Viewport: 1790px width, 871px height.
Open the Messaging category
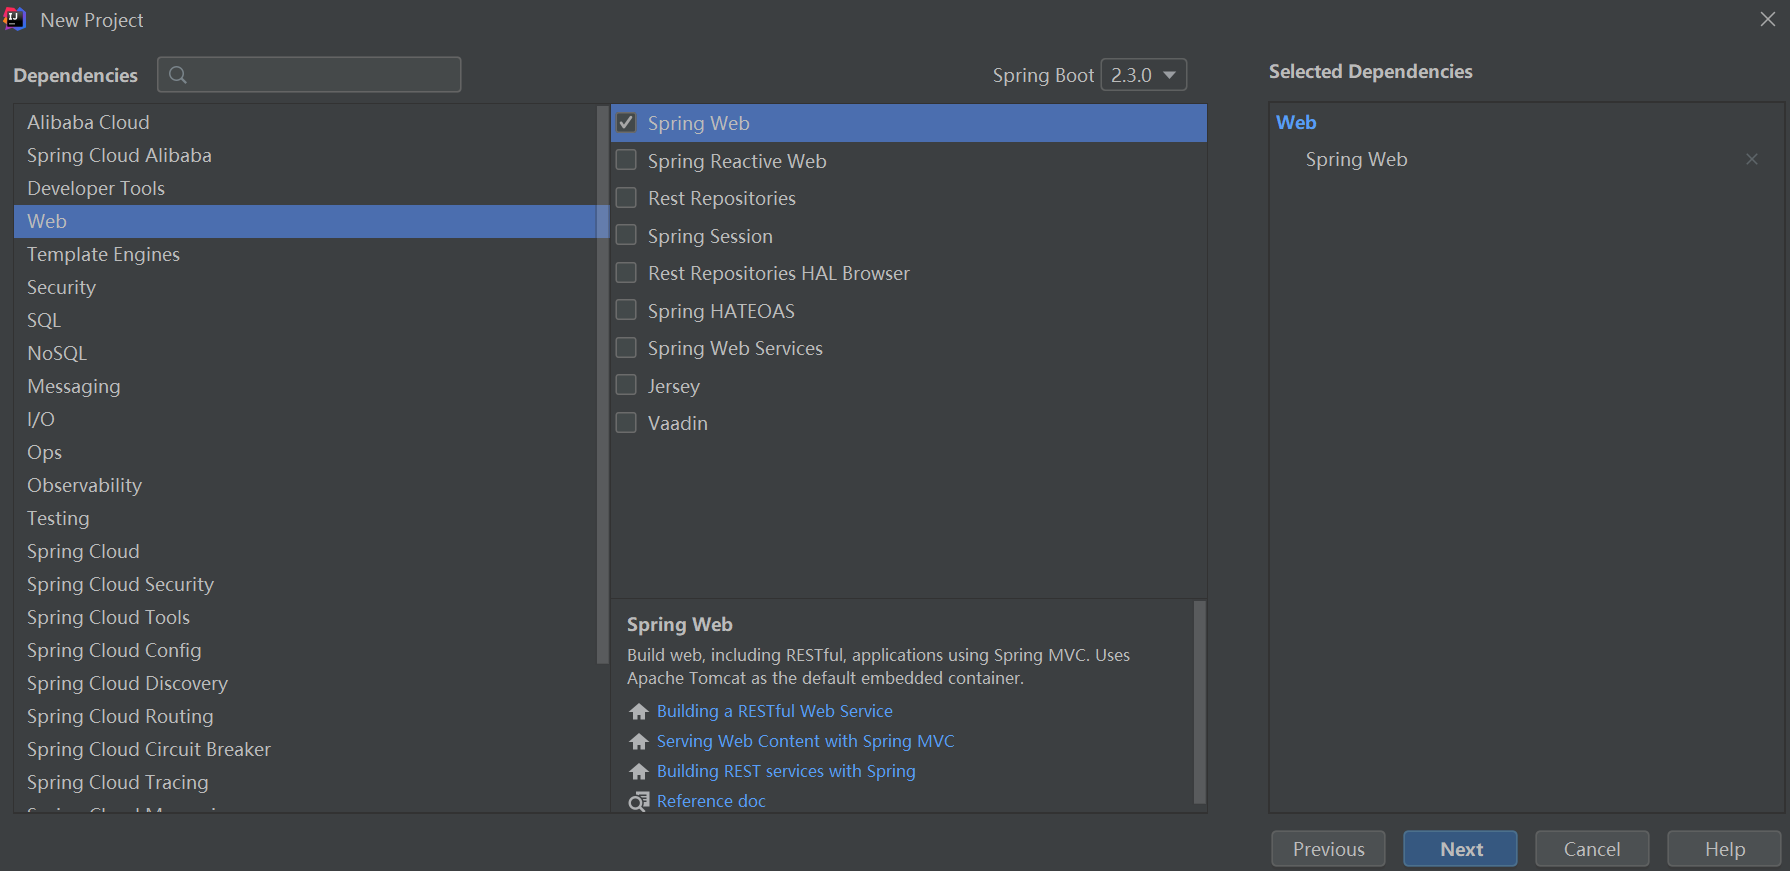click(x=305, y=386)
